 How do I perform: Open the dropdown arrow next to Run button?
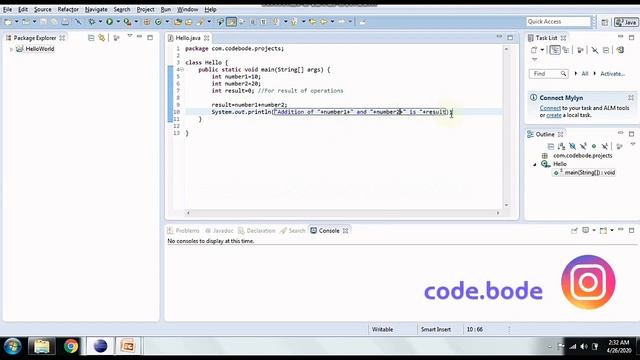(118, 22)
